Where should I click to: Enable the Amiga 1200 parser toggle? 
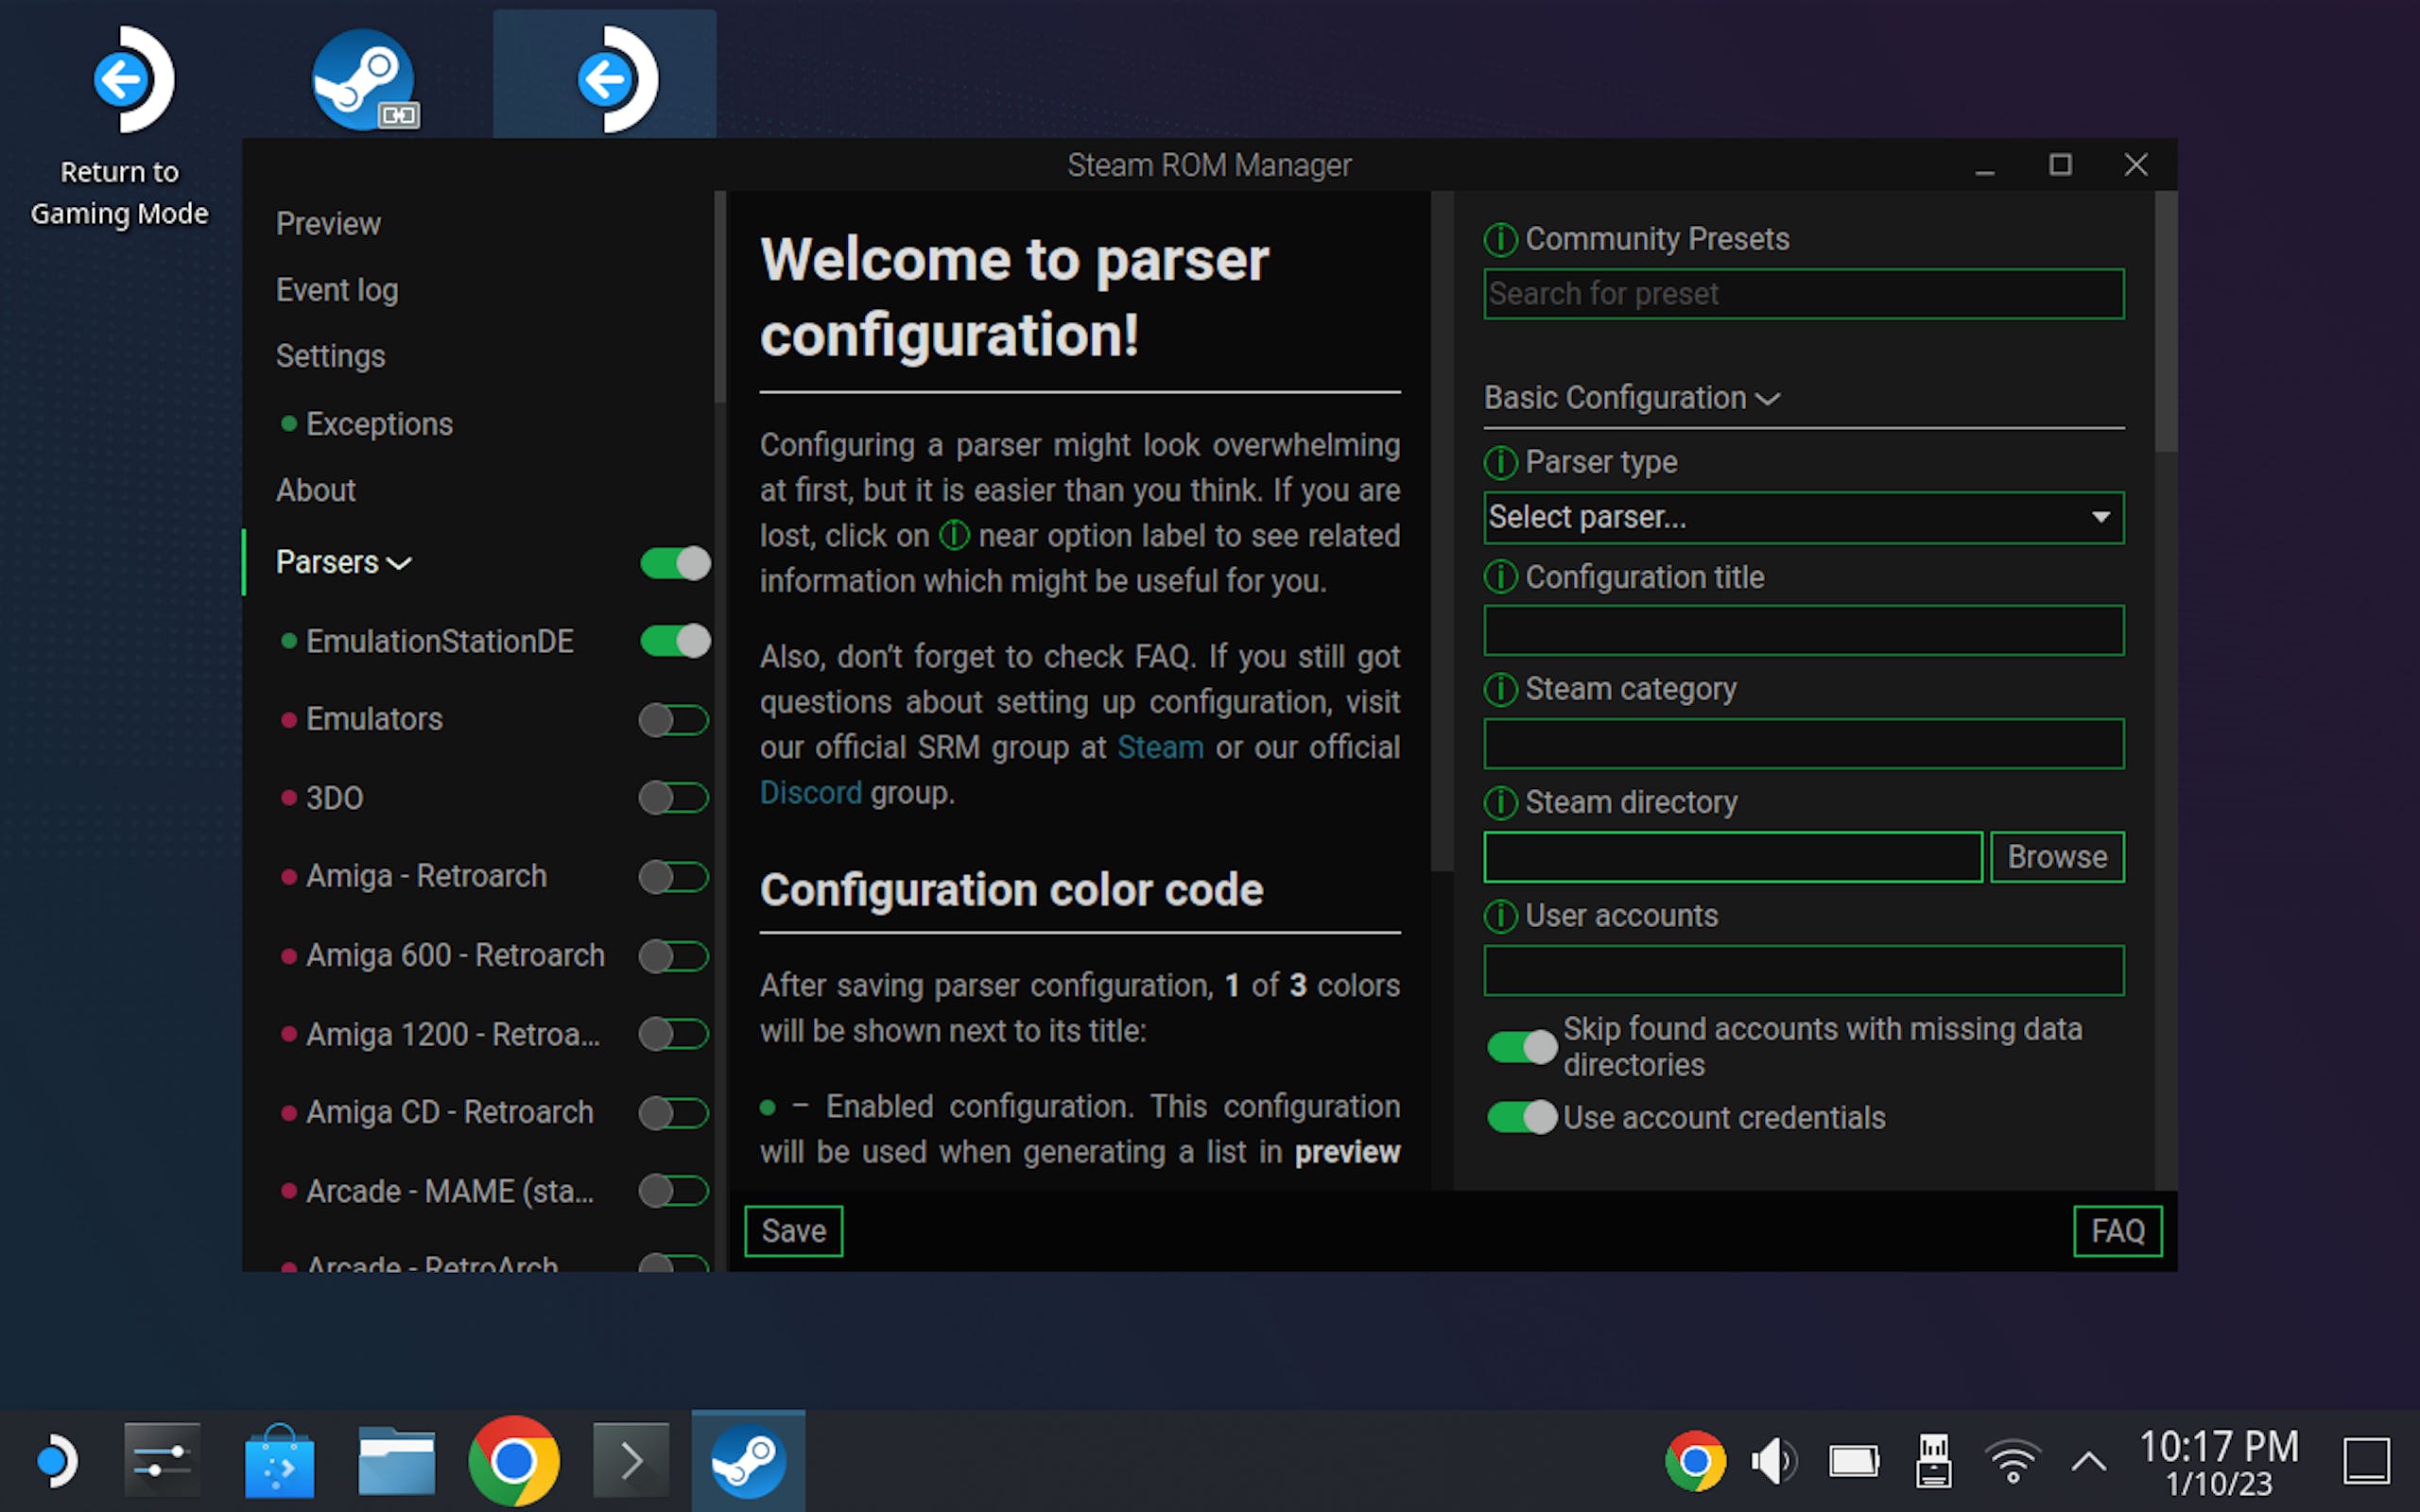(x=675, y=1034)
